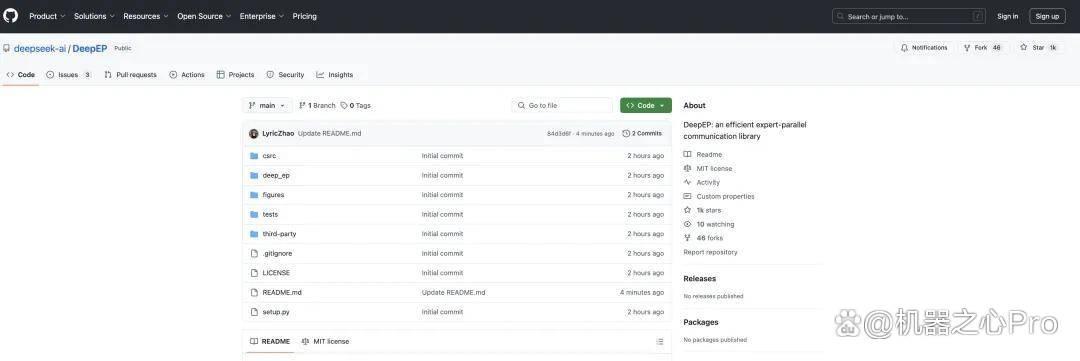This screenshot has width=1080, height=361.
Task: Open the README outline list icon
Action: click(659, 342)
